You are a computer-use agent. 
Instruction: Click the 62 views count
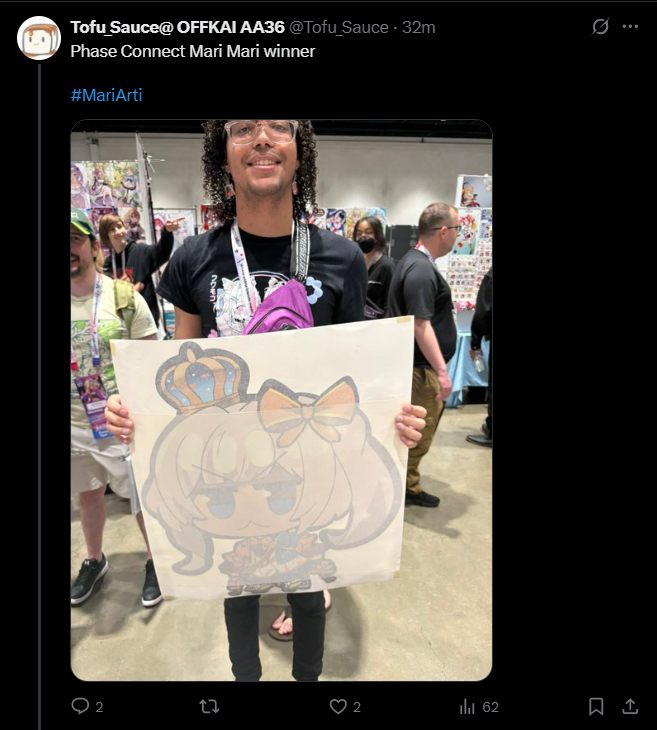pos(490,707)
